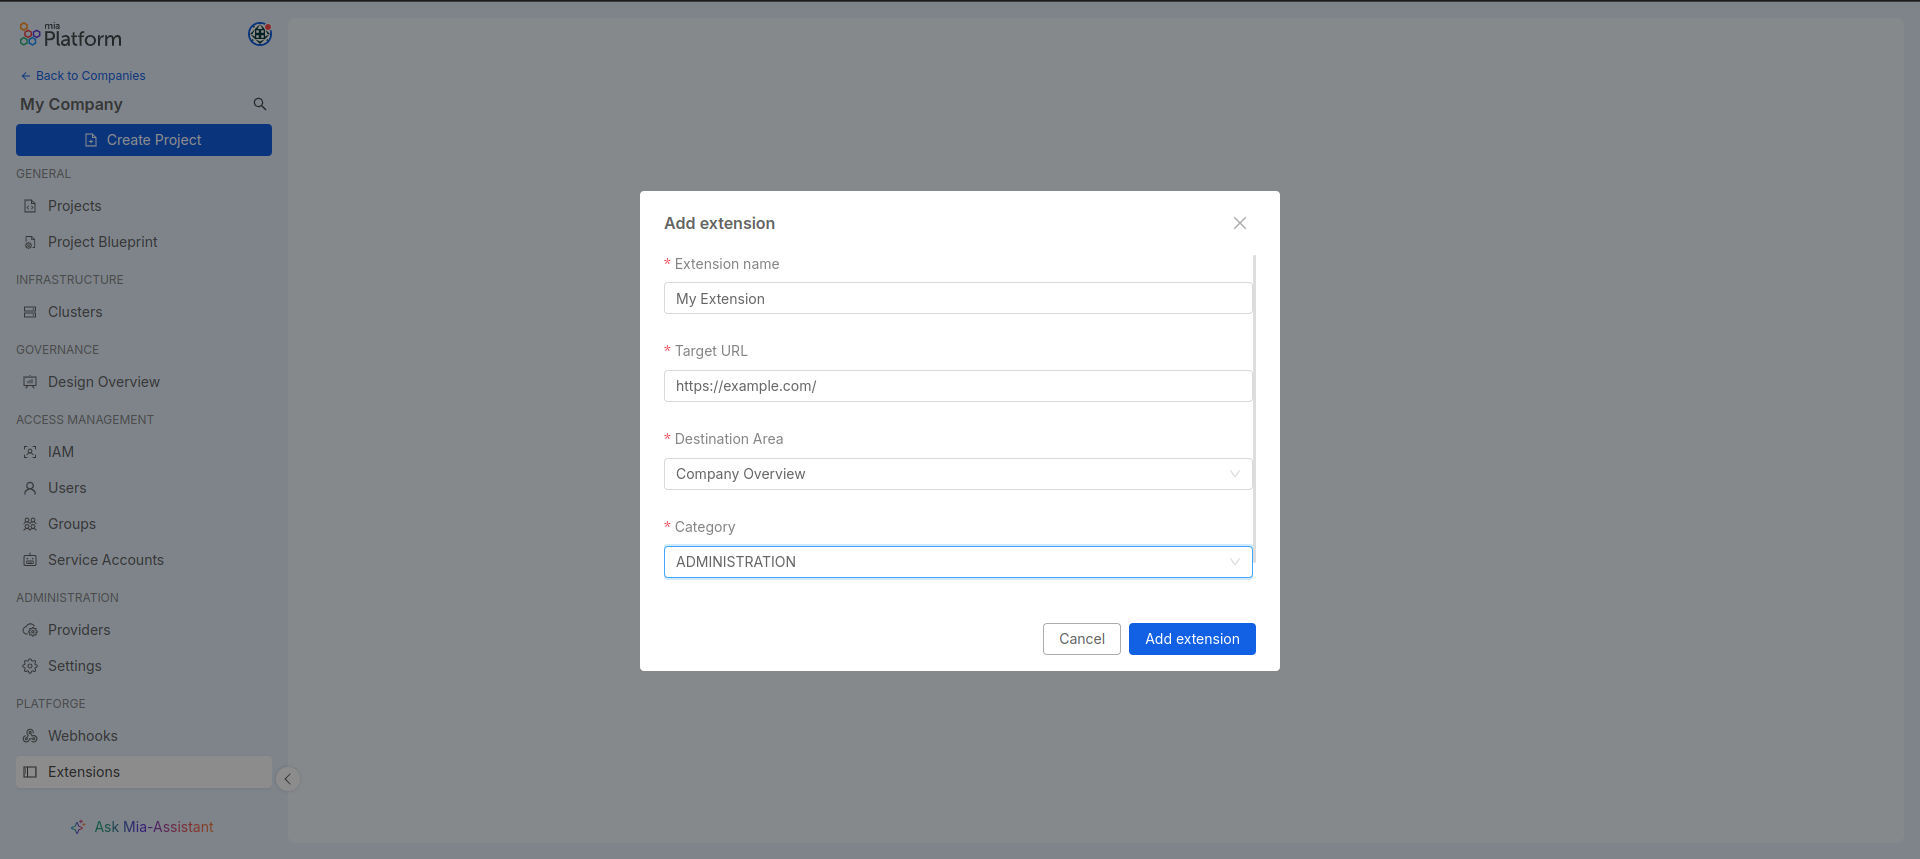The image size is (1920, 859).
Task: Click the Projects sidebar icon
Action: tap(30, 206)
